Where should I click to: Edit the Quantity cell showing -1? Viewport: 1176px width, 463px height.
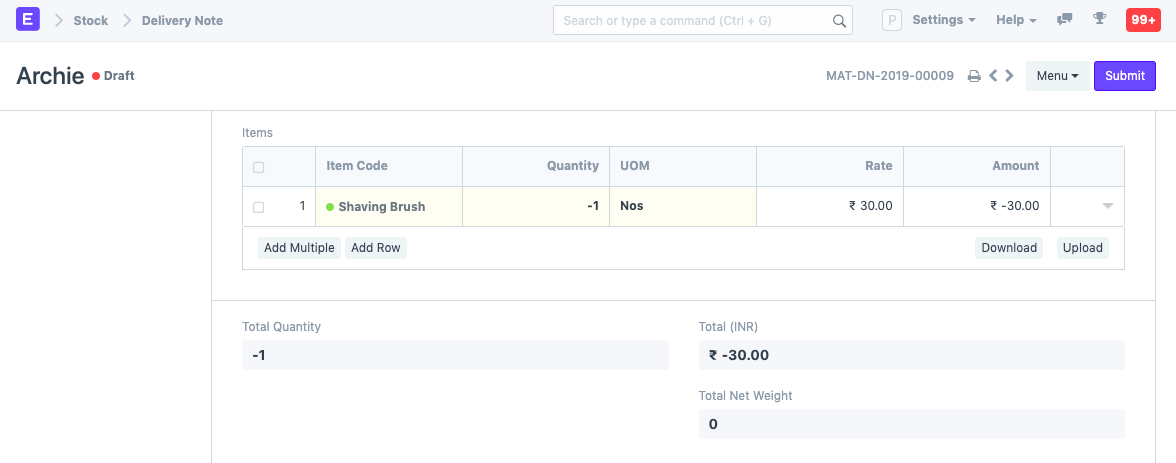pos(536,206)
